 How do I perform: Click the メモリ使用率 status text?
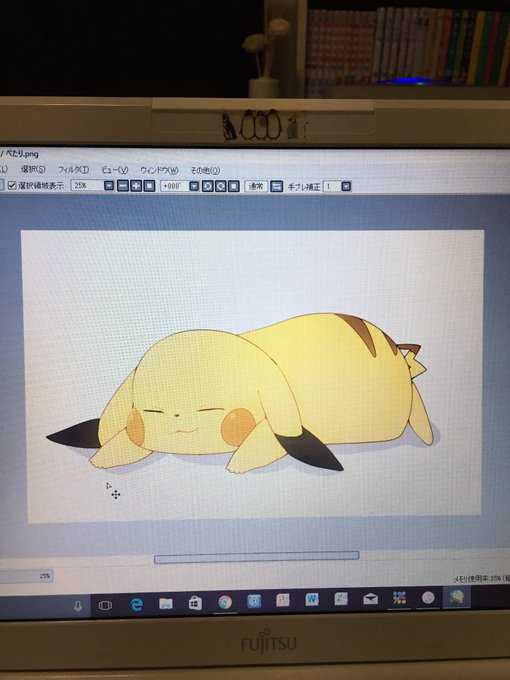tap(481, 579)
